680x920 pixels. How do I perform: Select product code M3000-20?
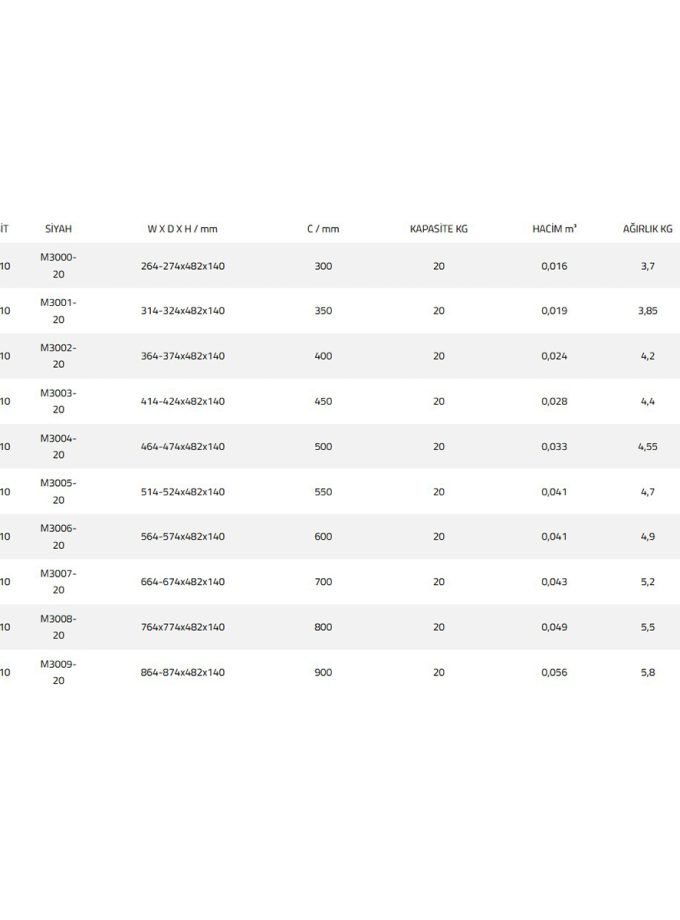pos(58,265)
